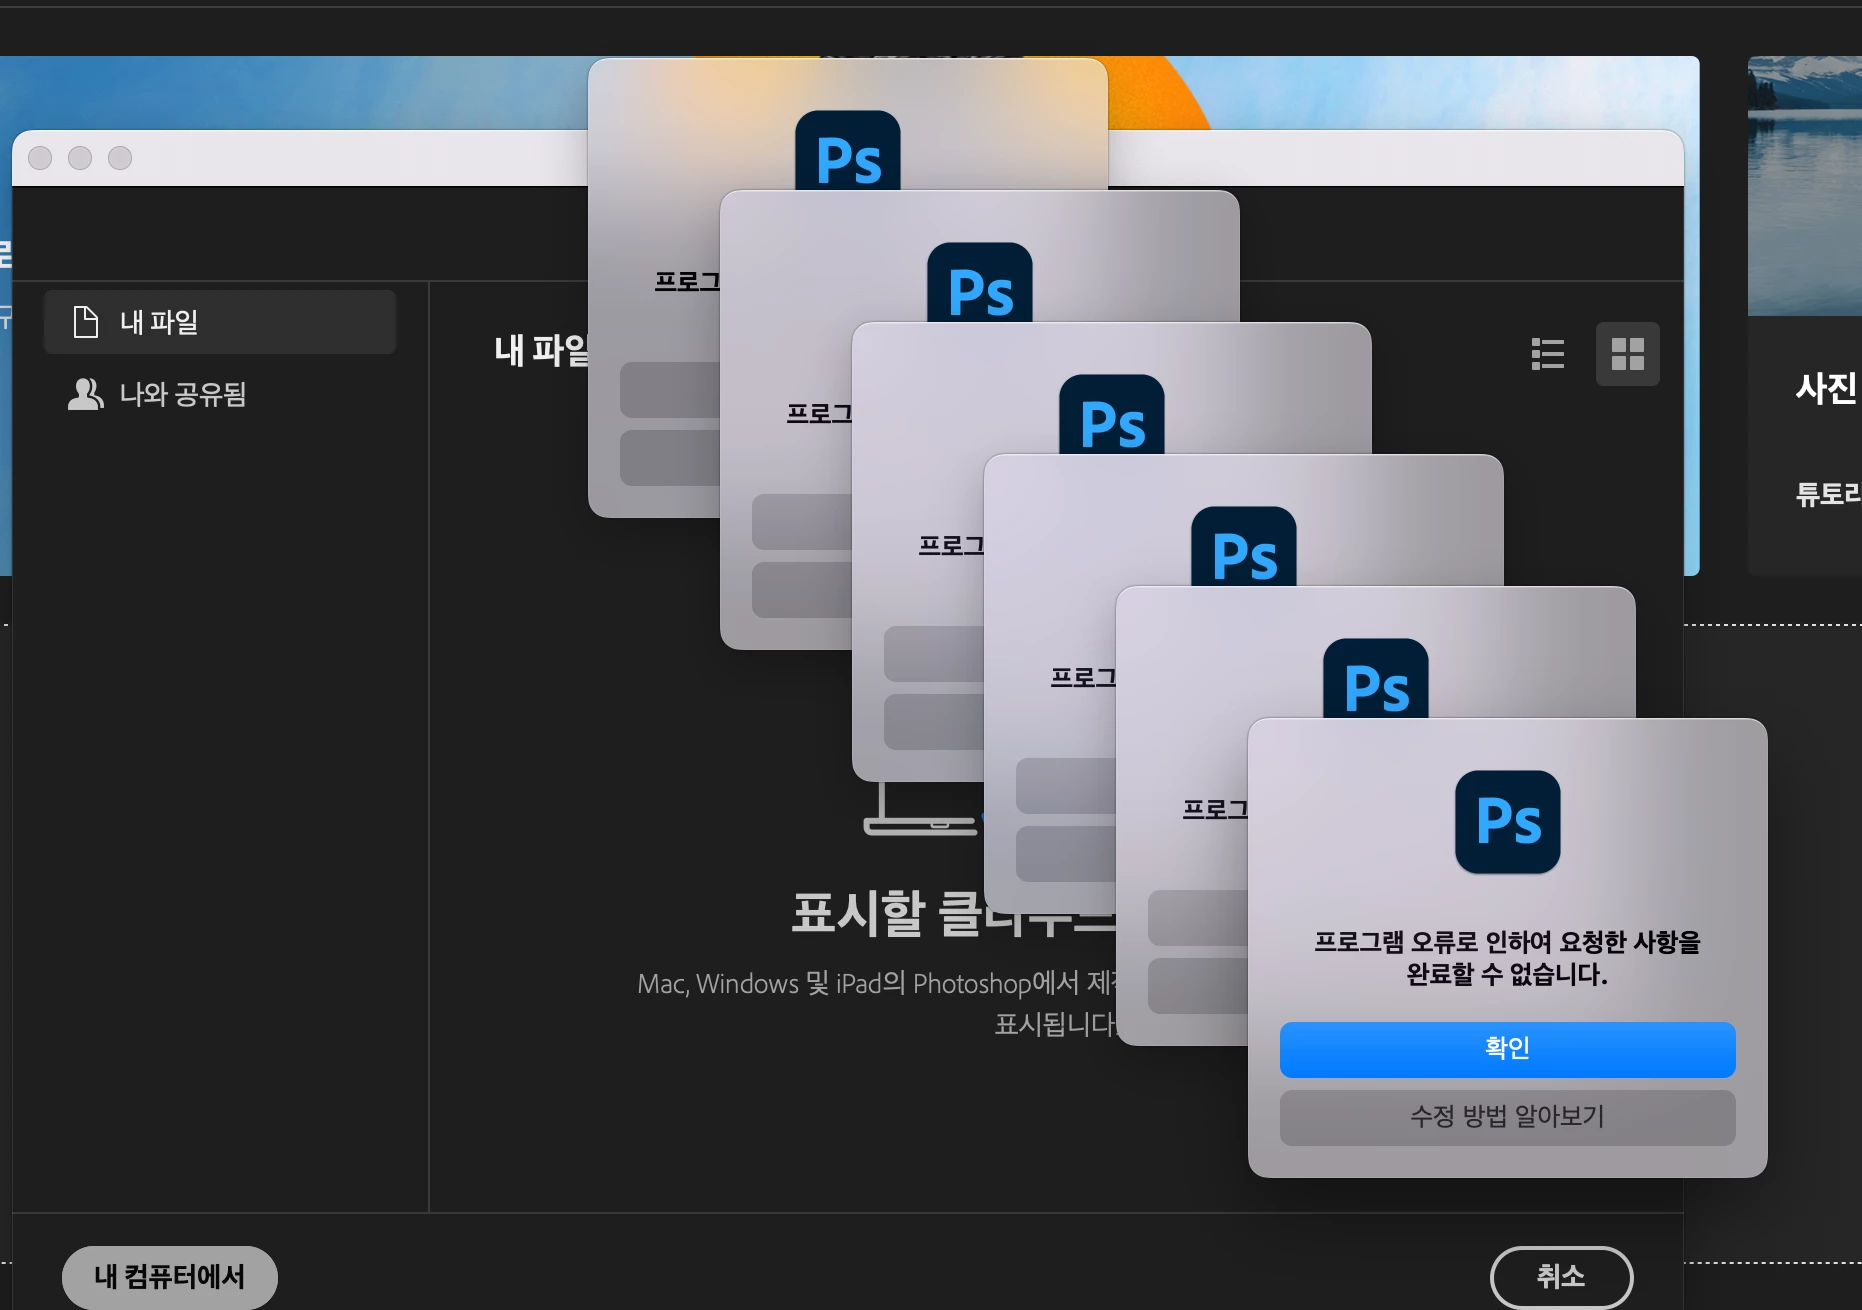Click the zoom window button
1862x1310 pixels.
tap(120, 158)
